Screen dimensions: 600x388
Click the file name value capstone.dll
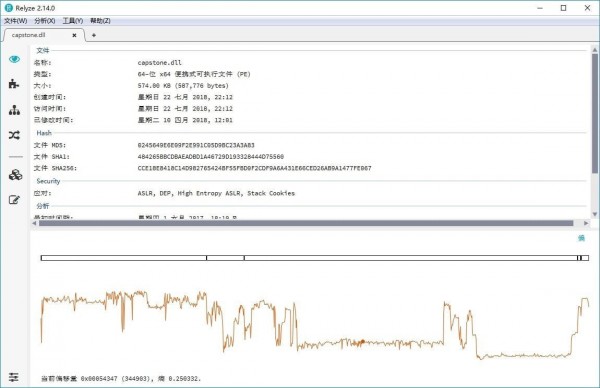(160, 63)
